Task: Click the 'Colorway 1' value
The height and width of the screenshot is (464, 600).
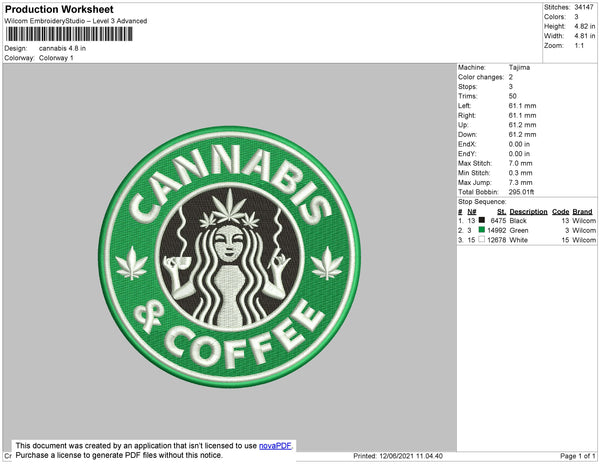Action: (56, 58)
